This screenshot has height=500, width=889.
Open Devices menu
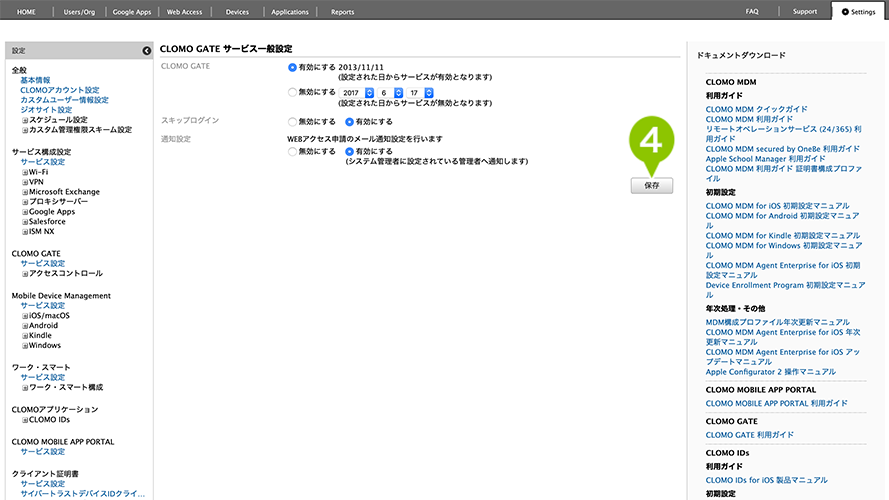pos(237,12)
